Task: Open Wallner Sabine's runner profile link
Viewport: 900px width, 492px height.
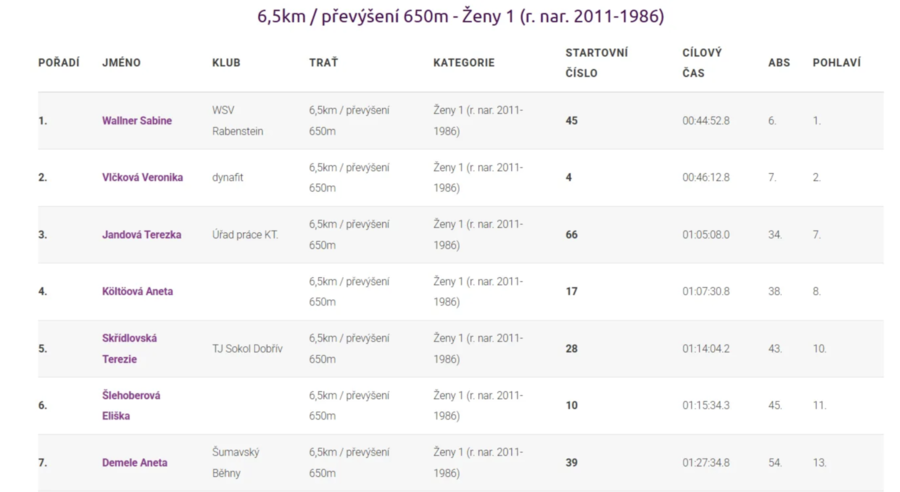Action: [x=137, y=121]
